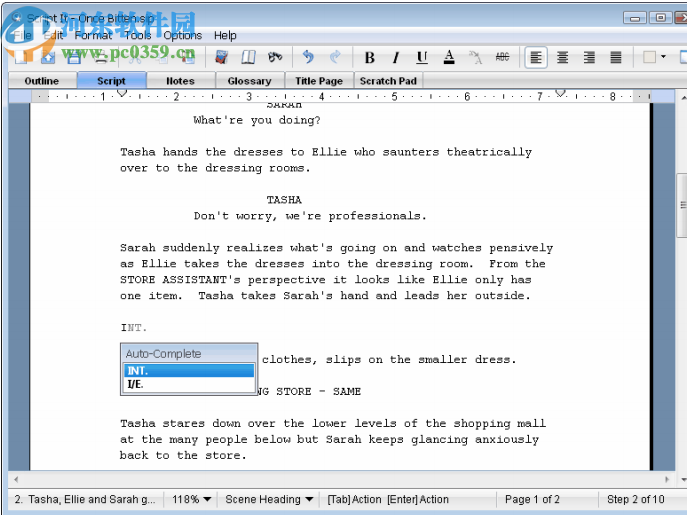Click status text 'Page 1 of 2'

(x=532, y=499)
